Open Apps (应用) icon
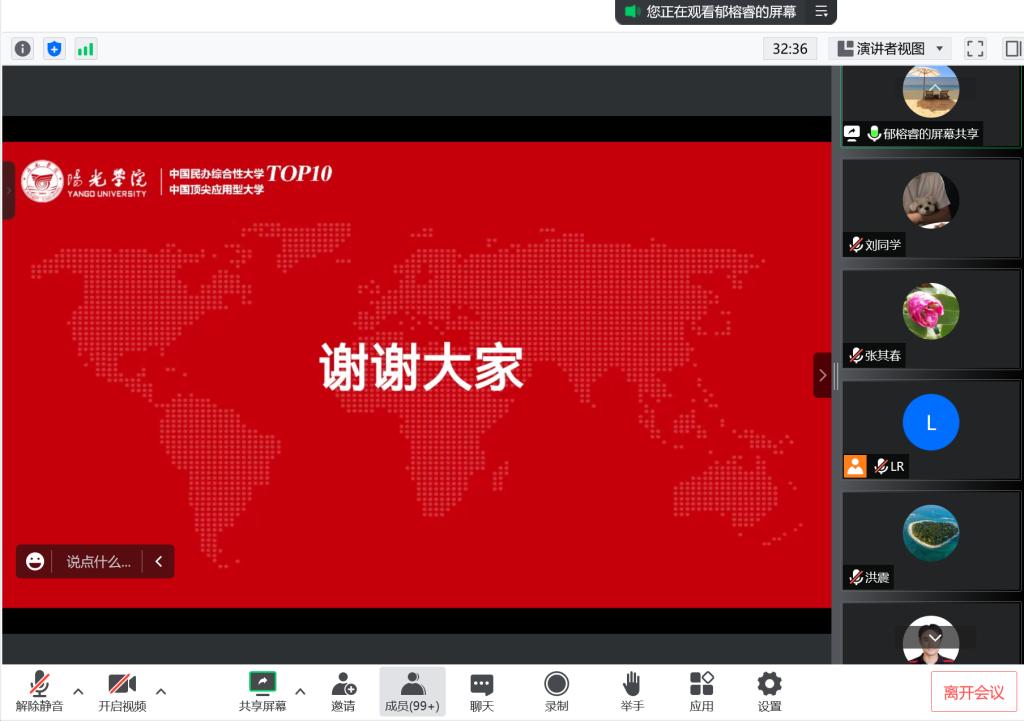1024x721 pixels. [x=701, y=691]
